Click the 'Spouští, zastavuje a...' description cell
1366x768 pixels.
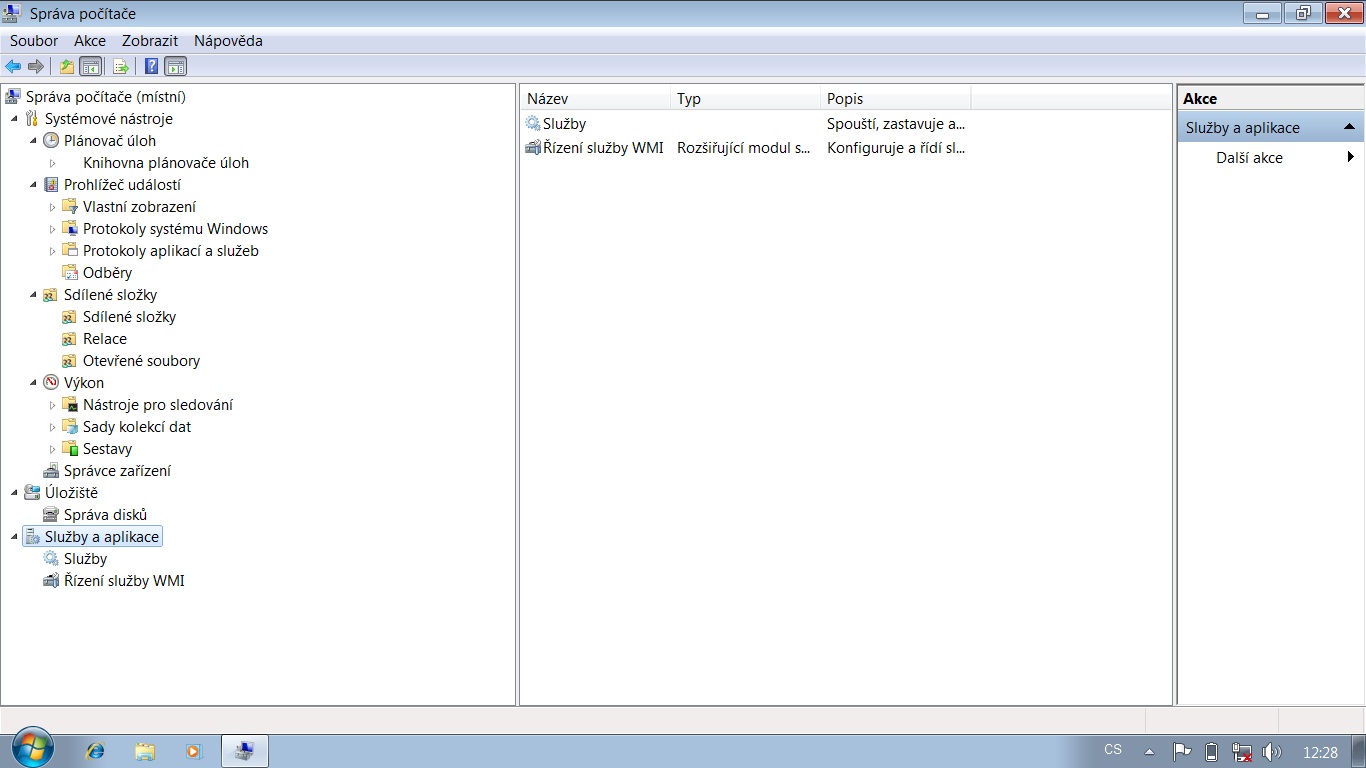pos(896,124)
